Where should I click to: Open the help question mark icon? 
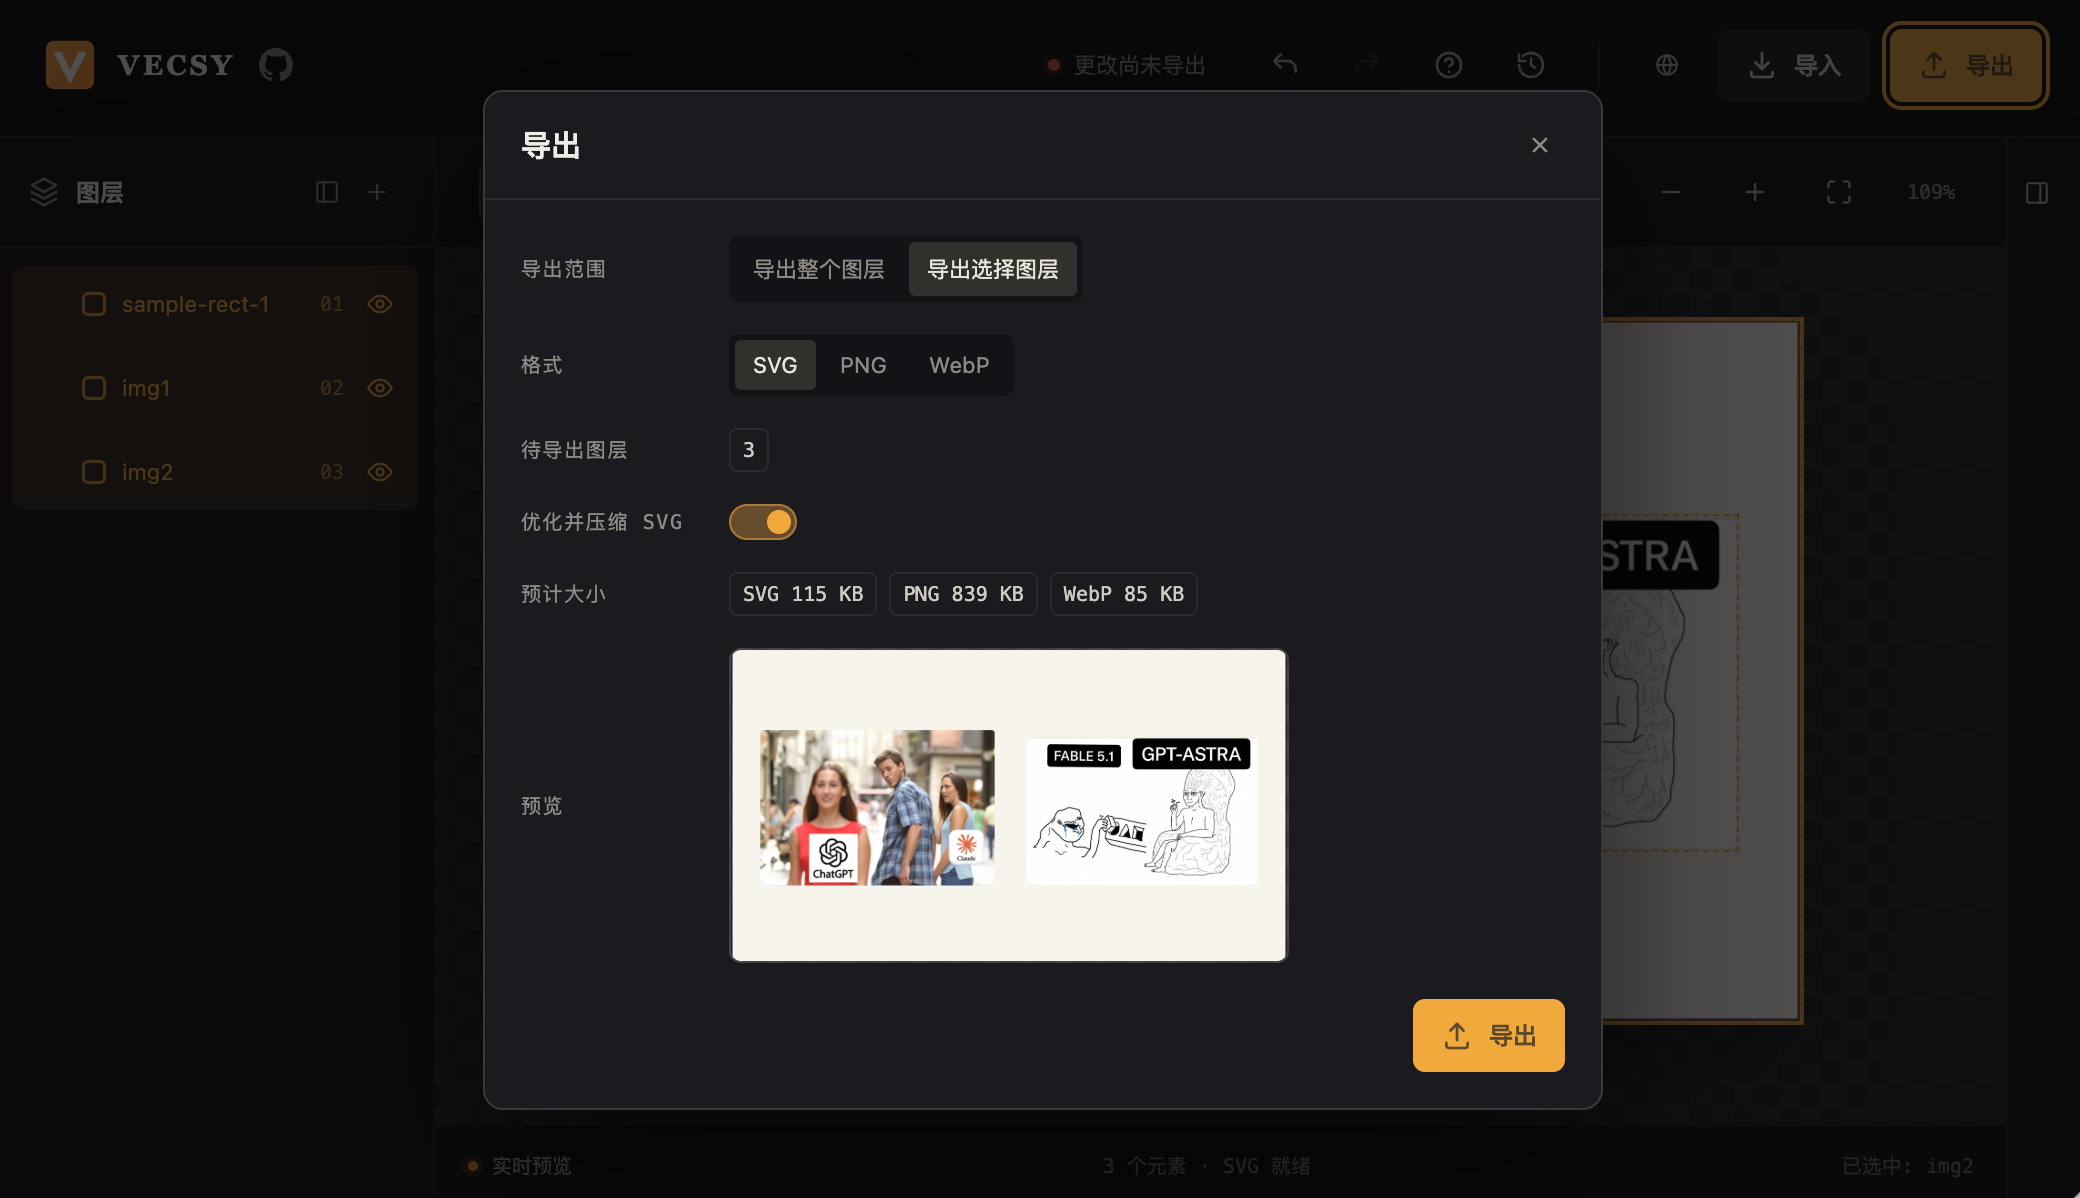click(1449, 65)
